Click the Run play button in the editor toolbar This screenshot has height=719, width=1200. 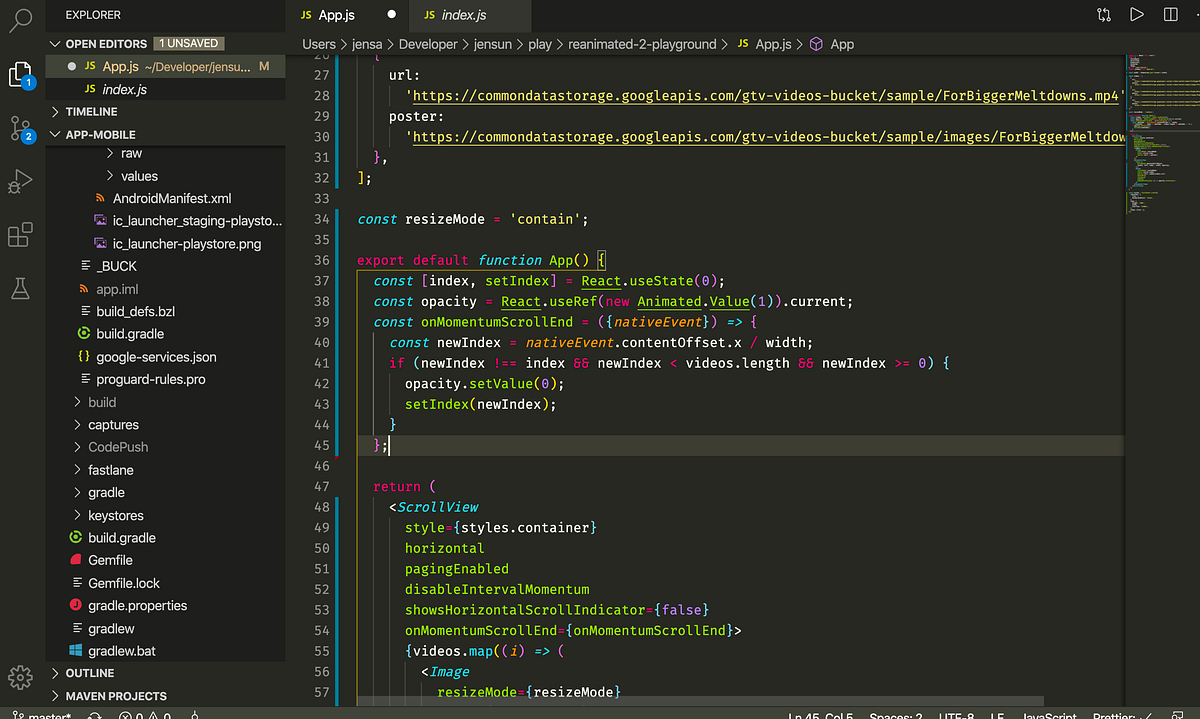point(1136,15)
